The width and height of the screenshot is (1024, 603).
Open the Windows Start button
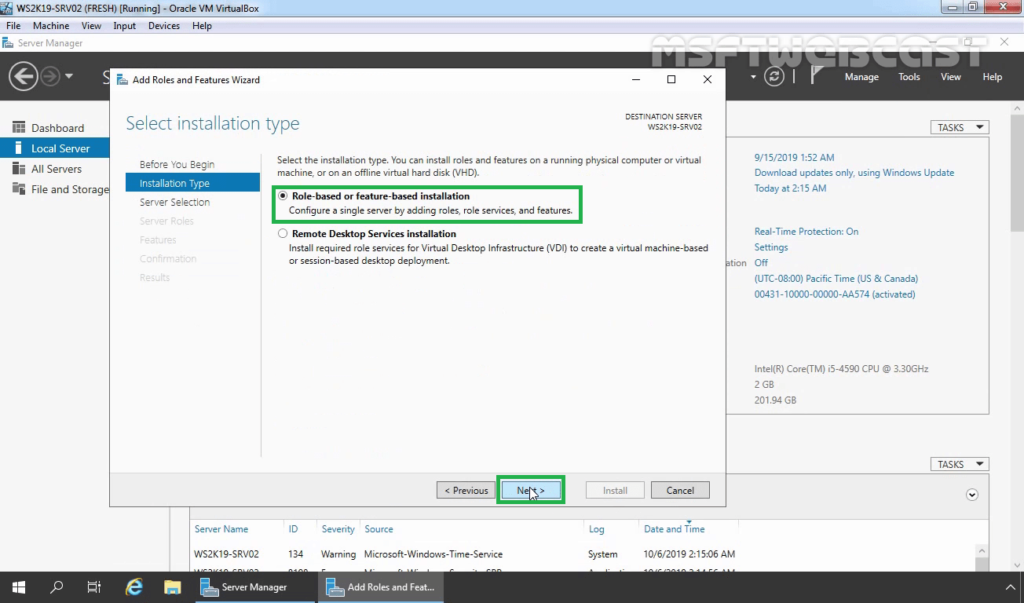click(x=18, y=587)
